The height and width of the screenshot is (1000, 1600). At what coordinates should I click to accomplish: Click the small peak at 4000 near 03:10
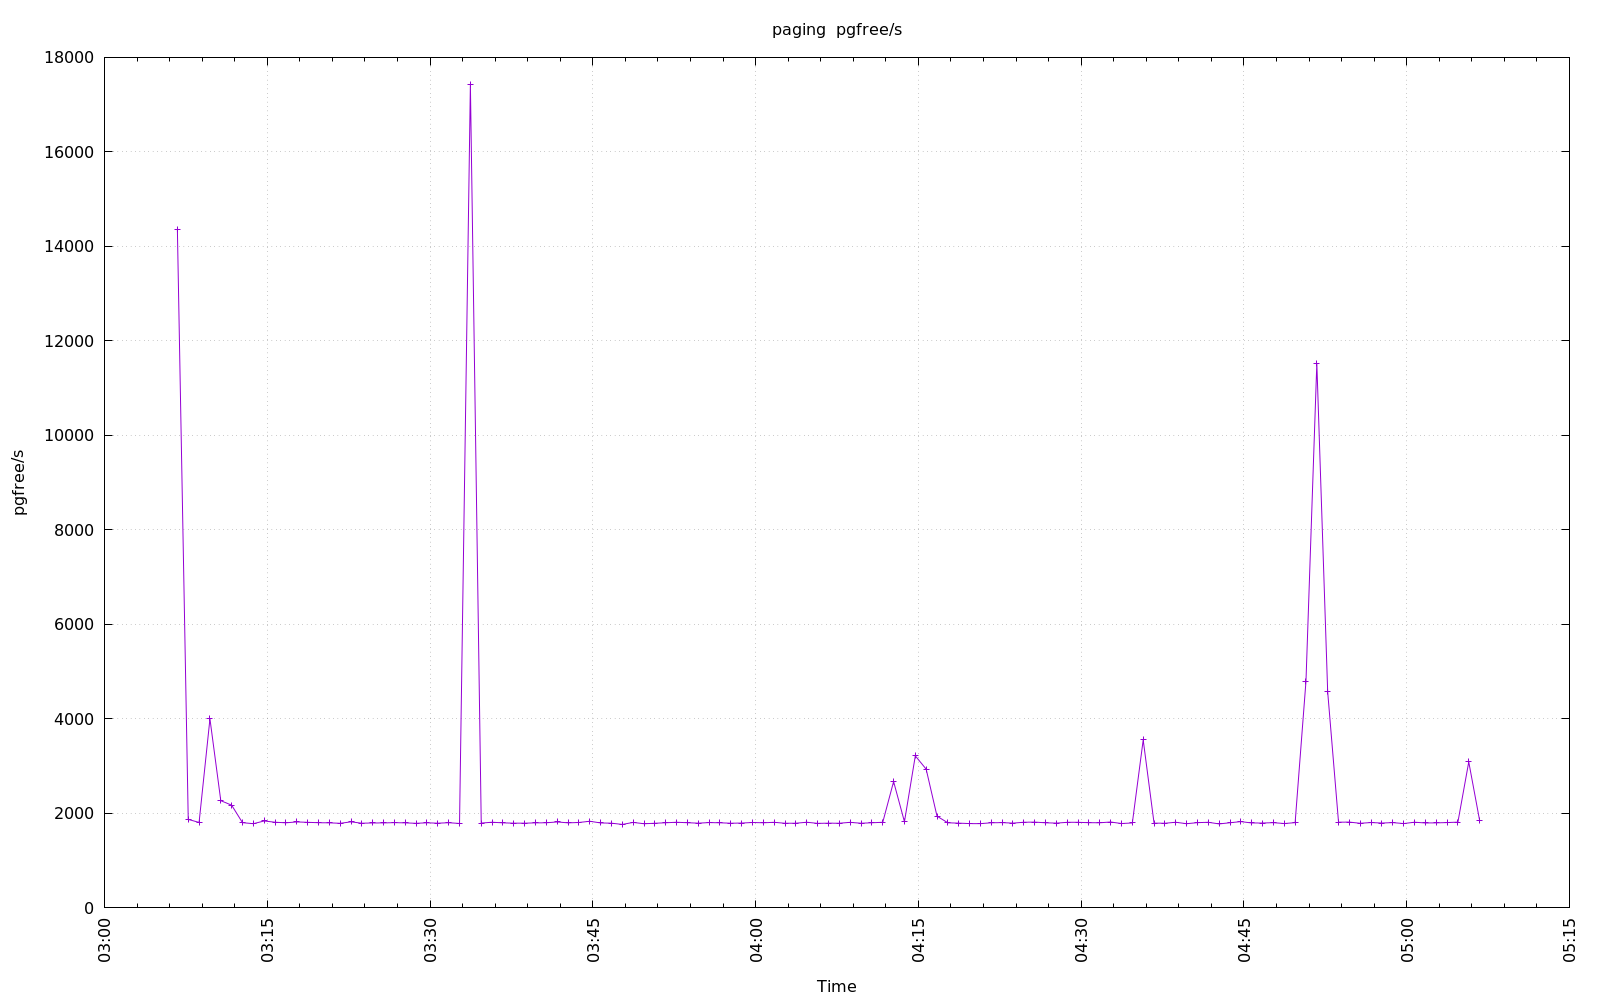[x=209, y=718]
